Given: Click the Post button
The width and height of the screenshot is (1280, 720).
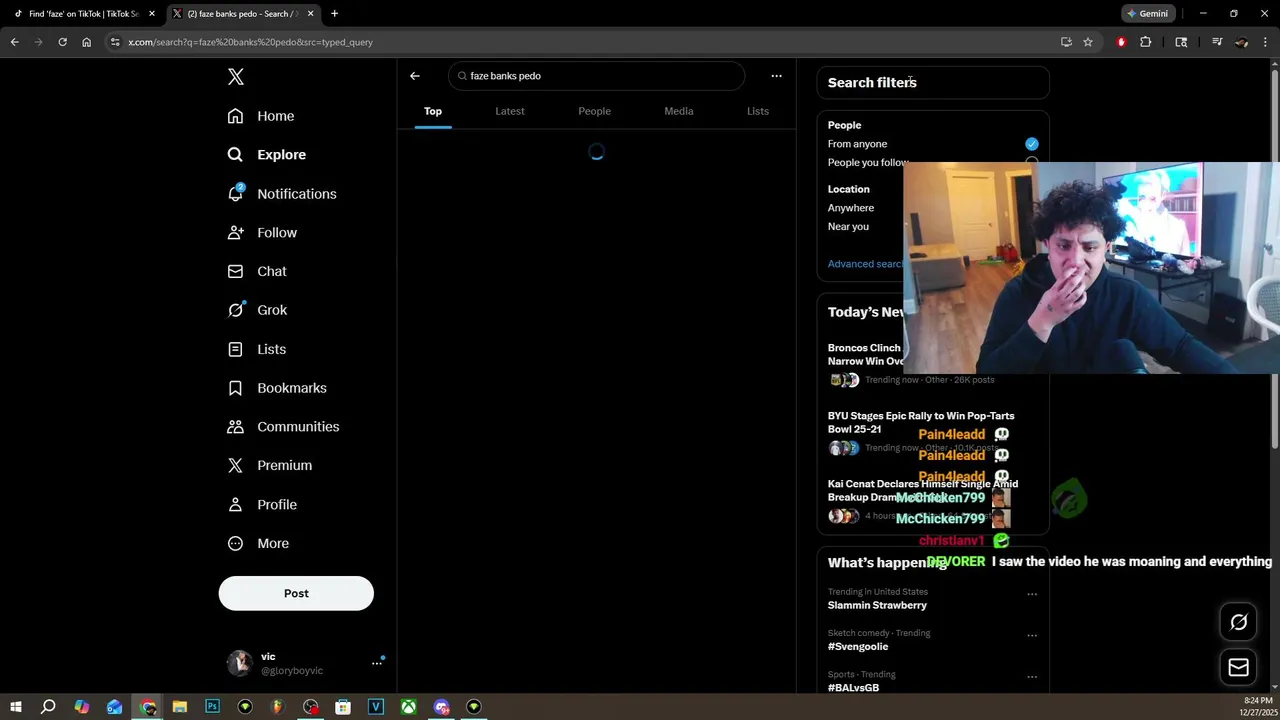Looking at the screenshot, I should [296, 594].
